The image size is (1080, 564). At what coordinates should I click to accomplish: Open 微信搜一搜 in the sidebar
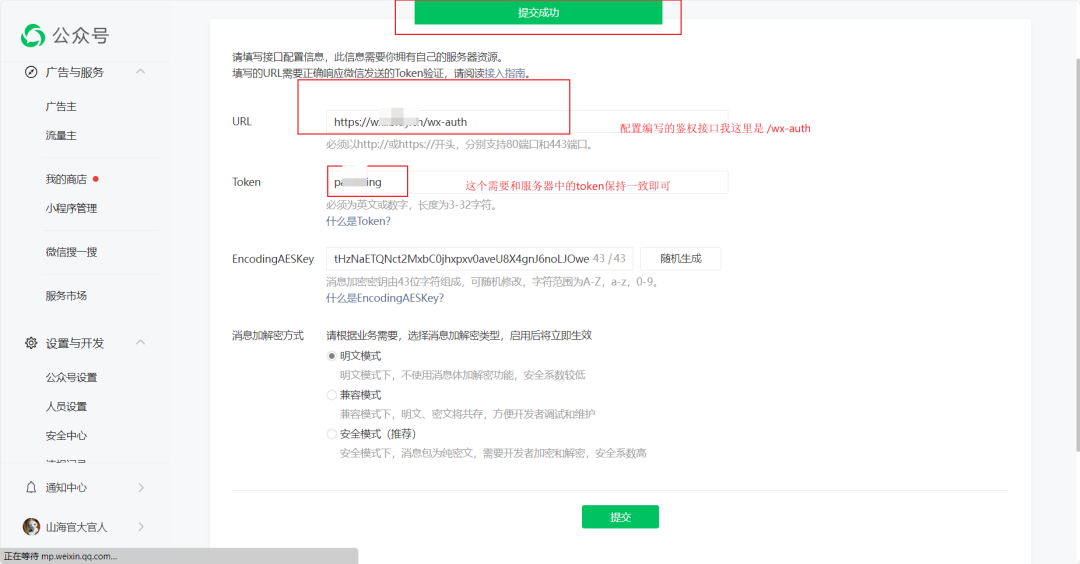click(72, 251)
